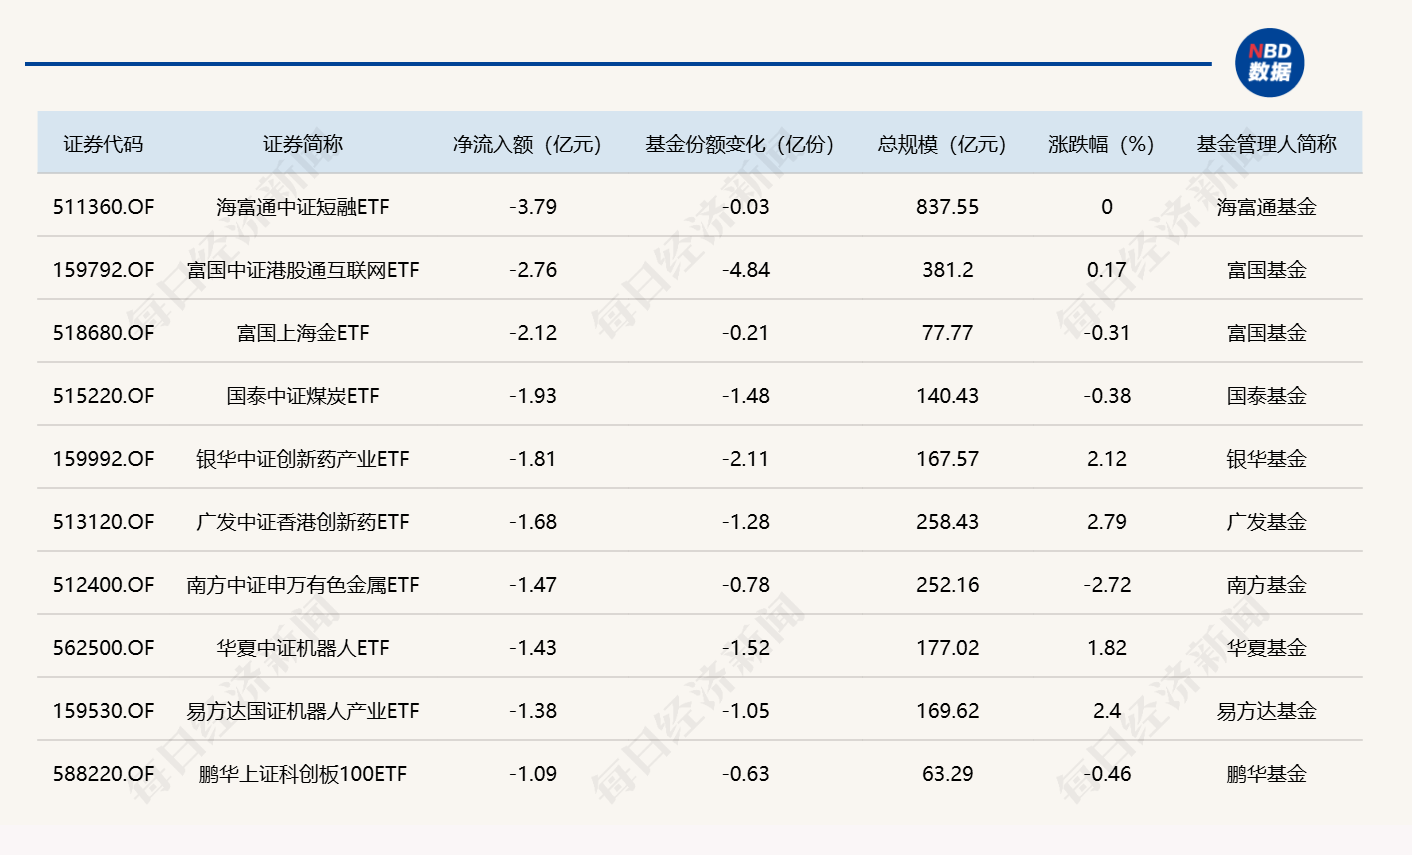Click price change 1.82 in 华夏 row
Viewport: 1412px width, 855px height.
point(1107,648)
